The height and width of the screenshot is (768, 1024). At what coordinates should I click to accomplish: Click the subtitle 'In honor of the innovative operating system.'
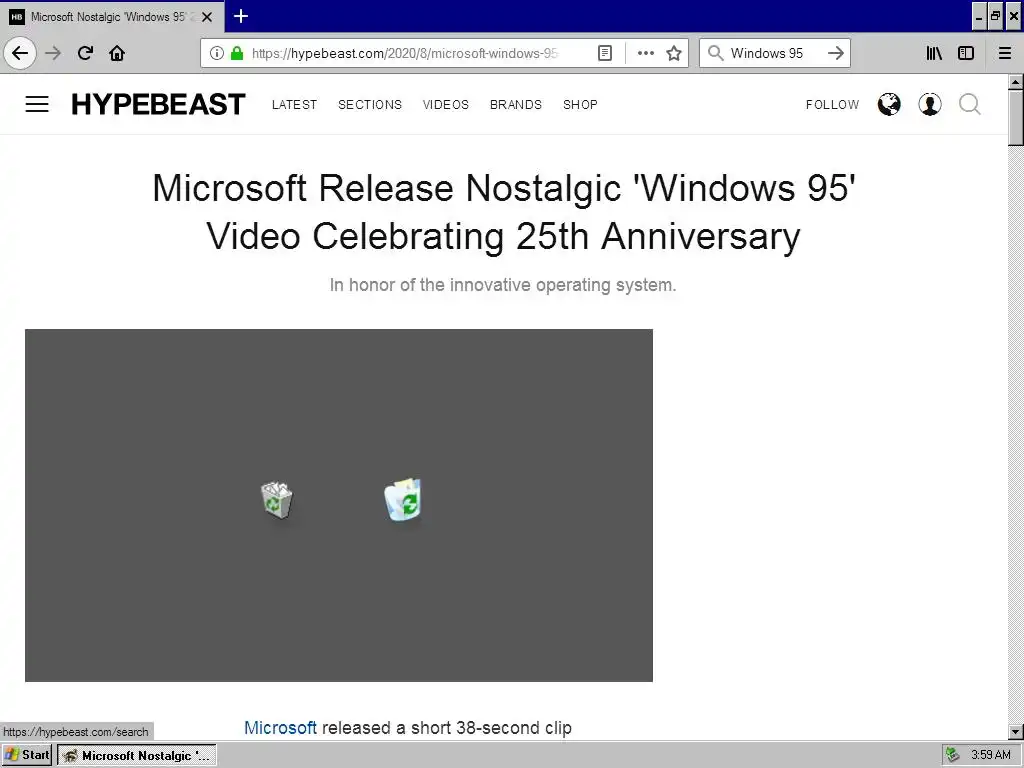click(x=503, y=285)
